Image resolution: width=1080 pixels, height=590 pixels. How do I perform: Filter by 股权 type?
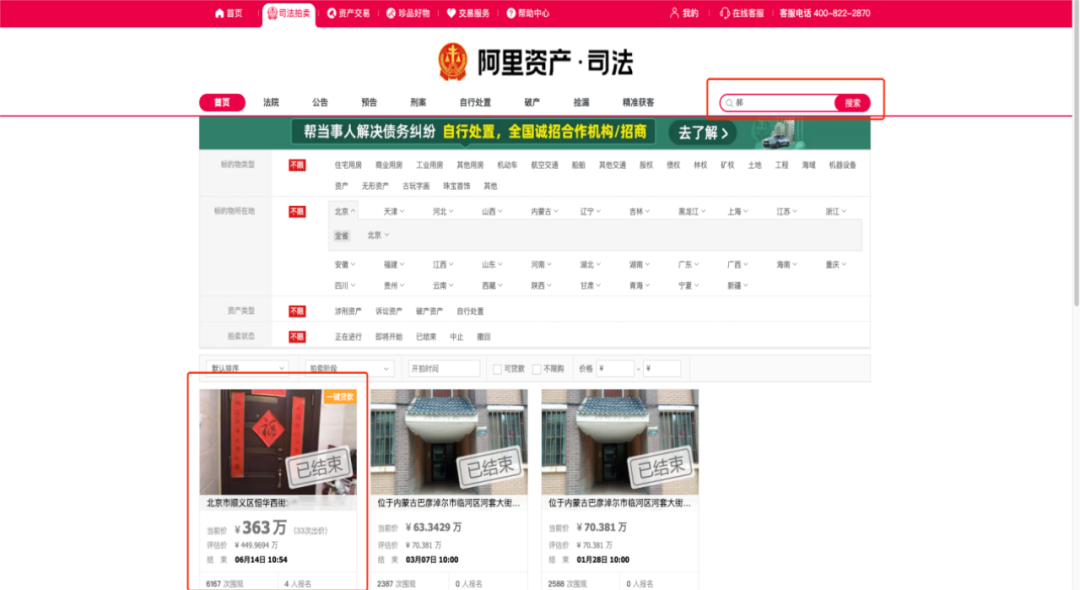[646, 165]
